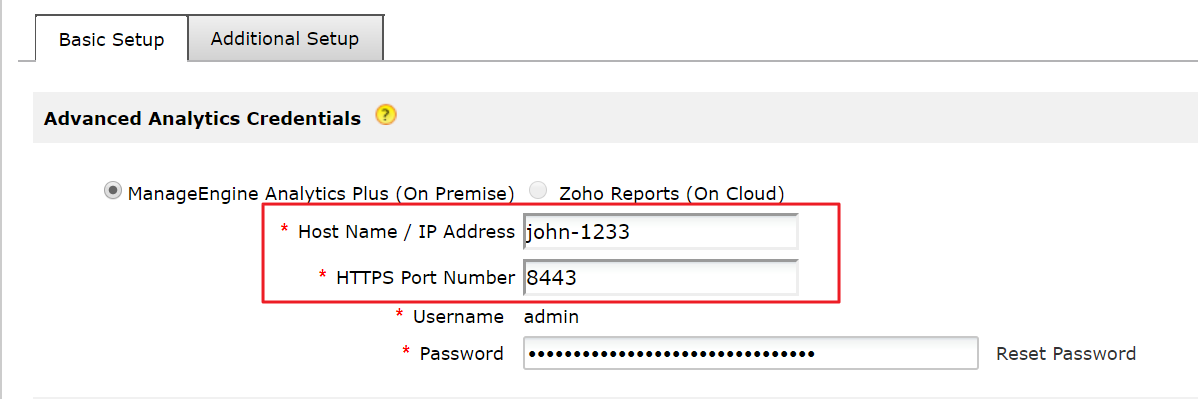Click the Host Name / IP Address label

tap(406, 232)
